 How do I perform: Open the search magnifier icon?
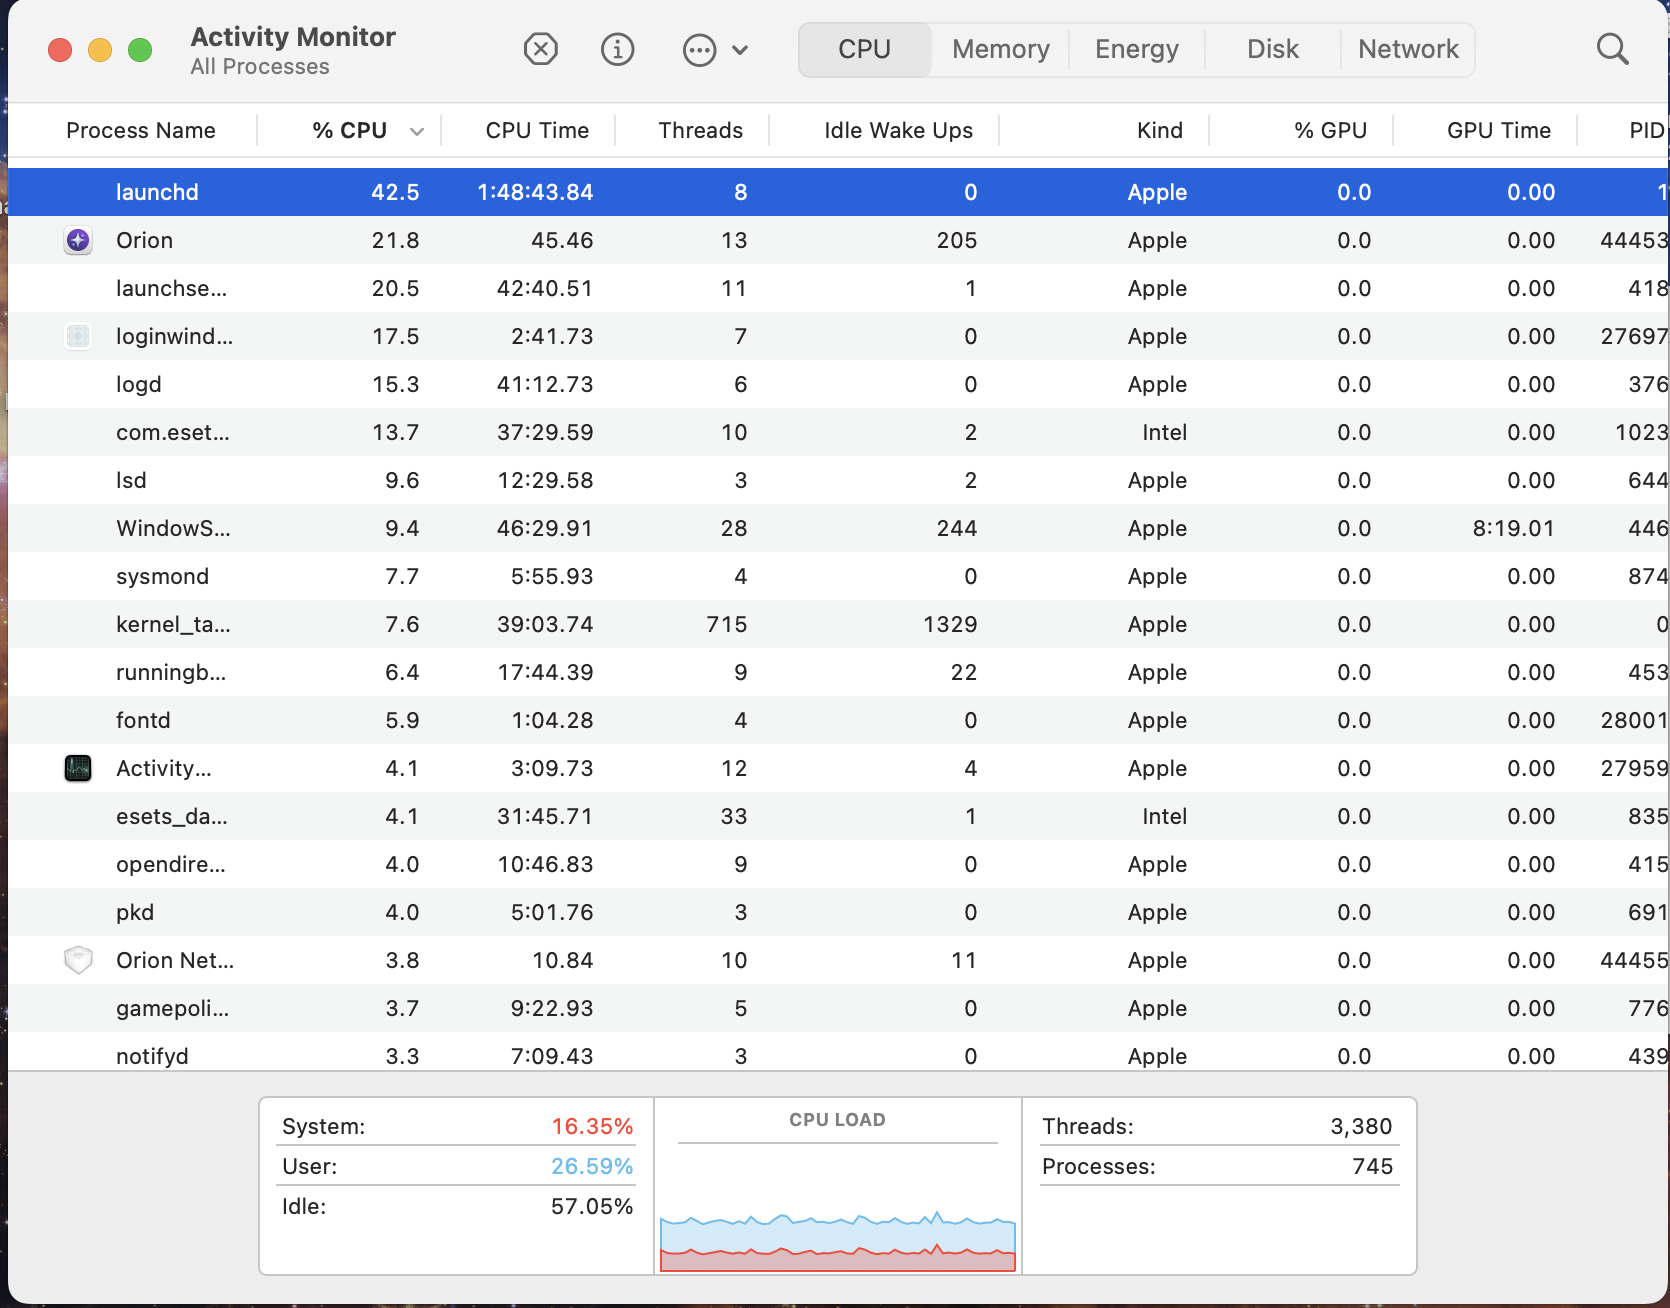pos(1612,49)
